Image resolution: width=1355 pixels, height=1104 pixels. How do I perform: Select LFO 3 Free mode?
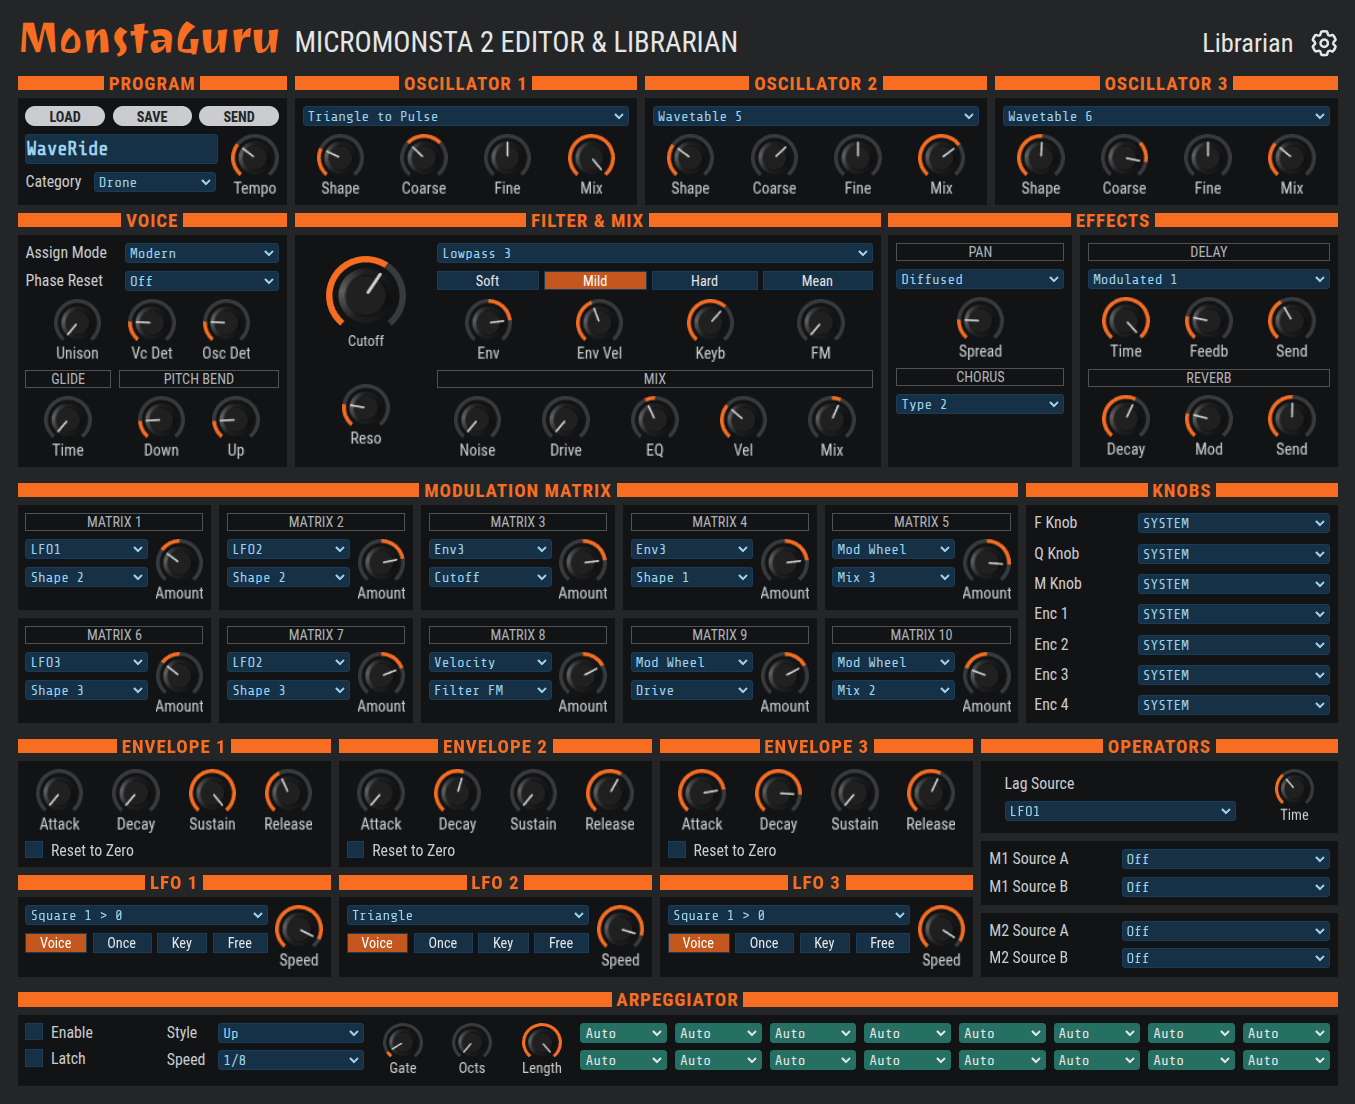click(882, 943)
